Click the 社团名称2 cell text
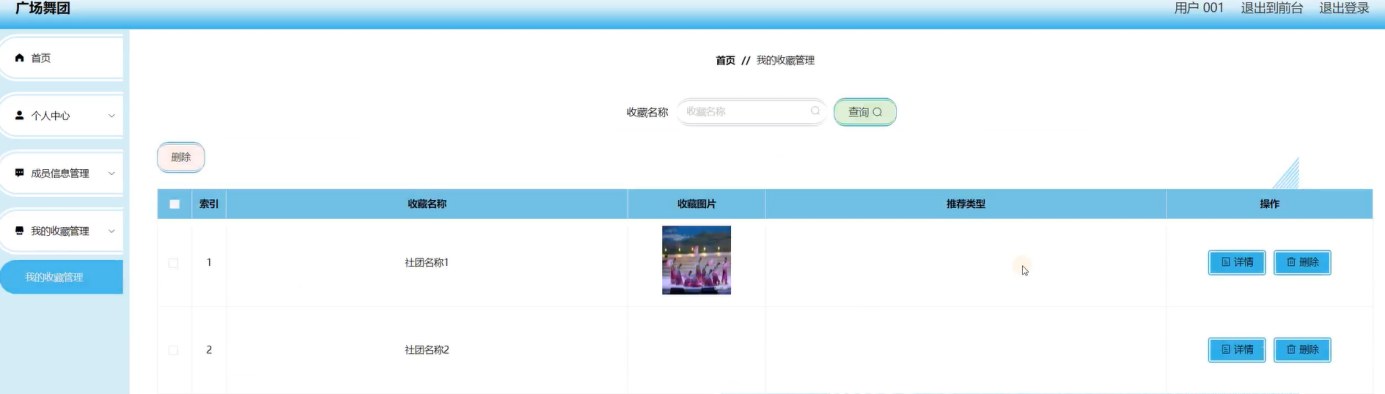Screen dimensions: 1385x394 click(x=427, y=350)
